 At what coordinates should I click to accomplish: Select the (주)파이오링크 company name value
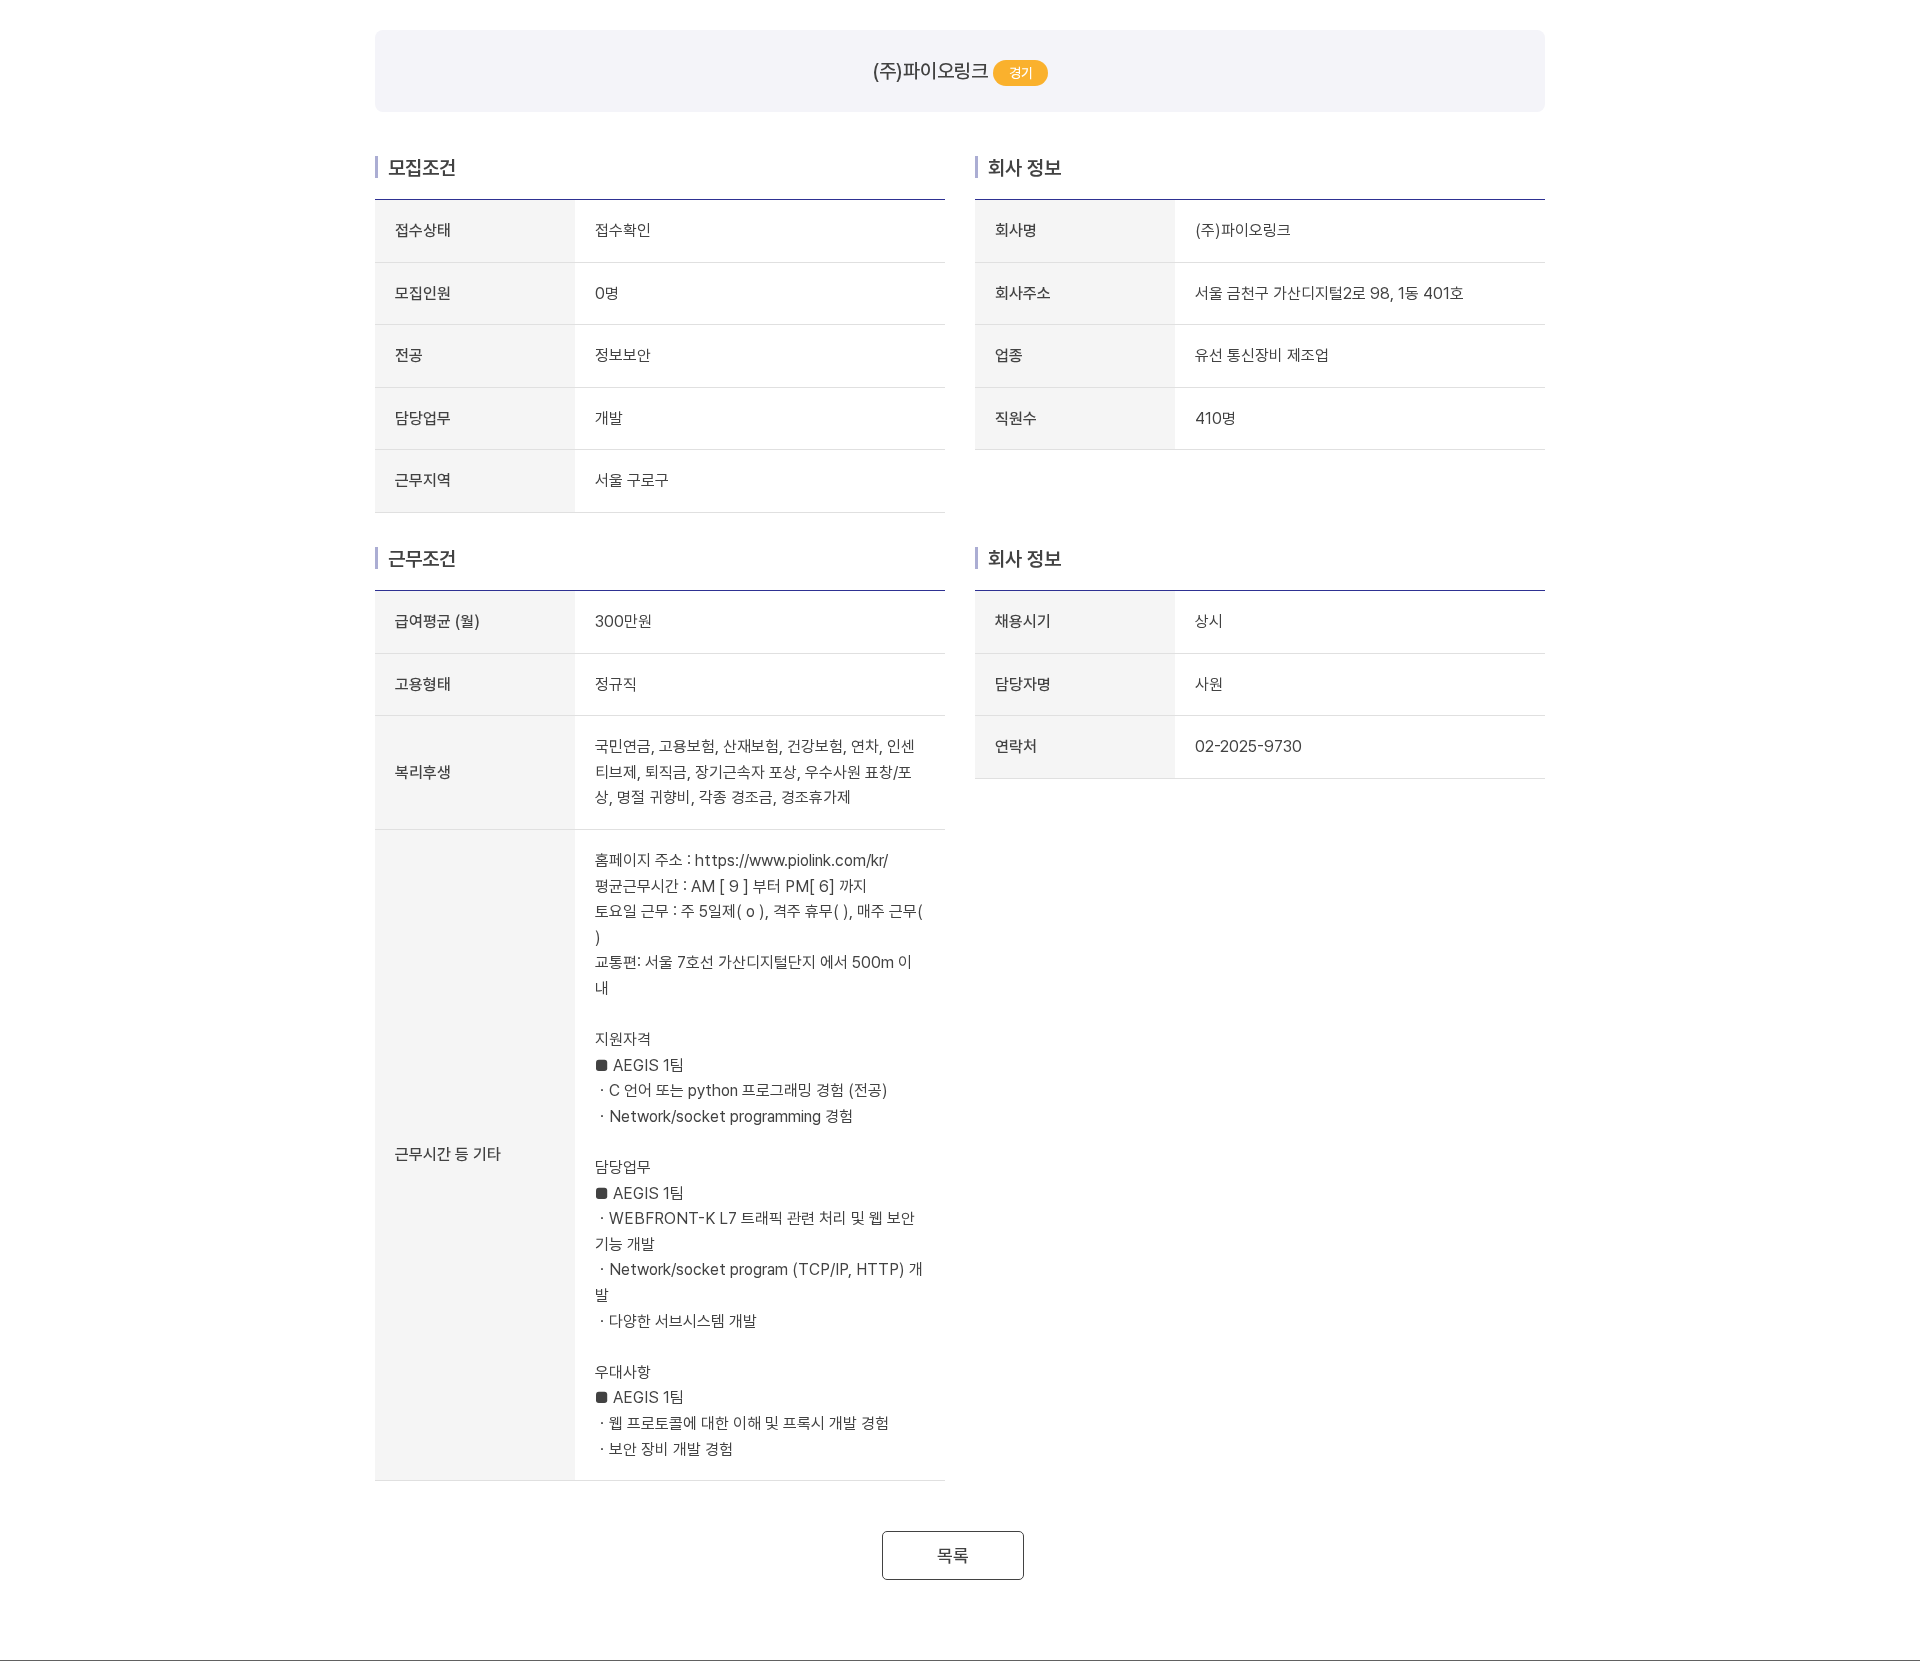tap(1242, 230)
